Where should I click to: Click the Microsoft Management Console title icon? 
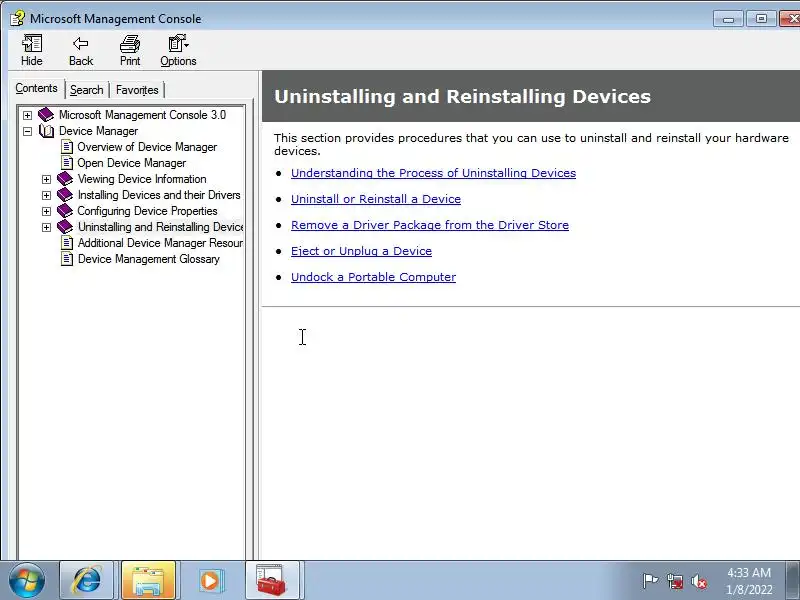pos(17,19)
